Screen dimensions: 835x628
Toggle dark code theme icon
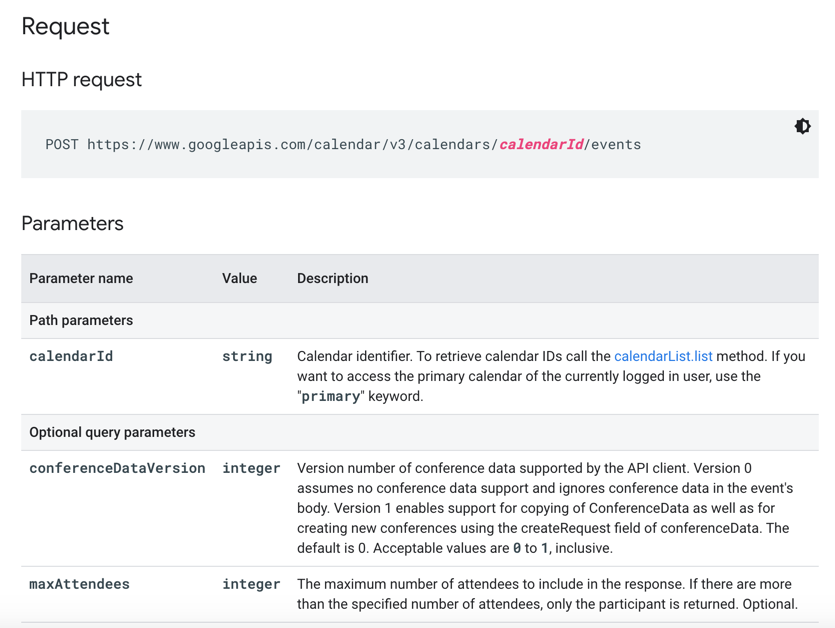point(803,126)
